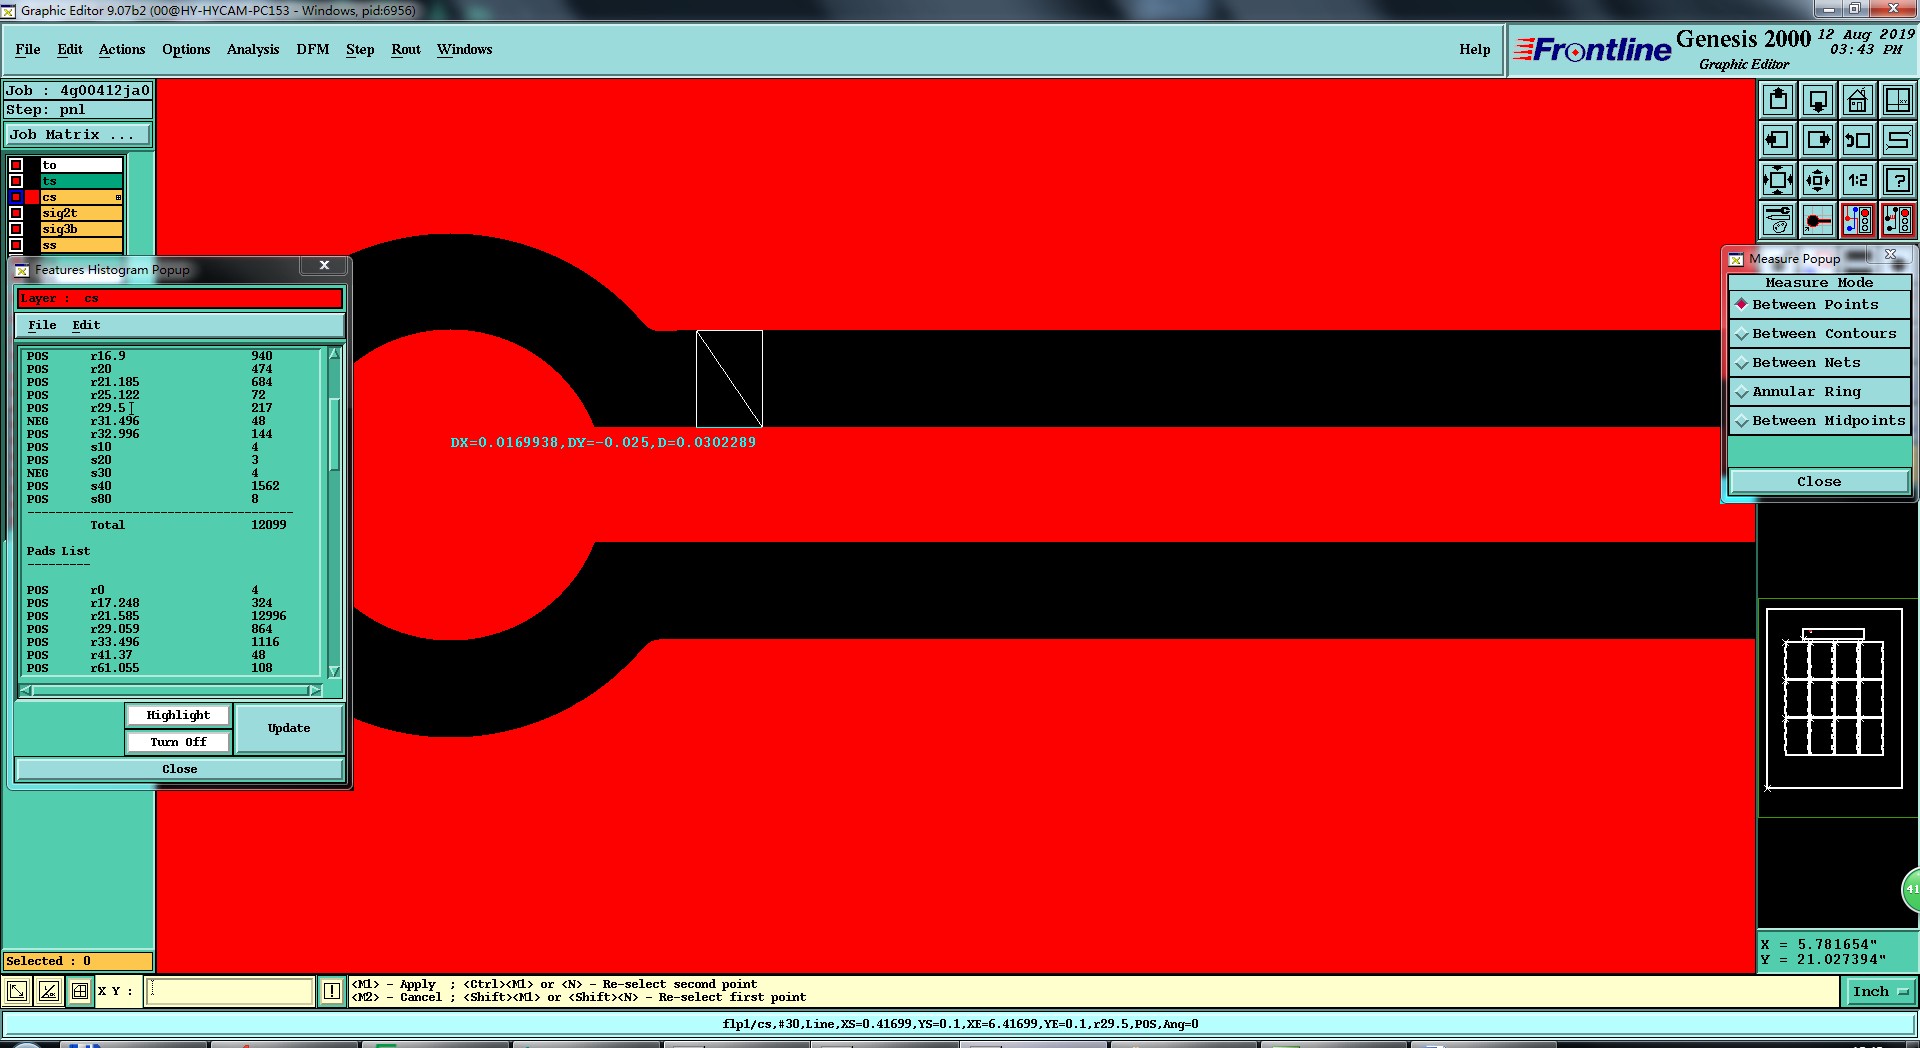Click the home view icon
This screenshot has width=1920, height=1048.
[x=1858, y=100]
